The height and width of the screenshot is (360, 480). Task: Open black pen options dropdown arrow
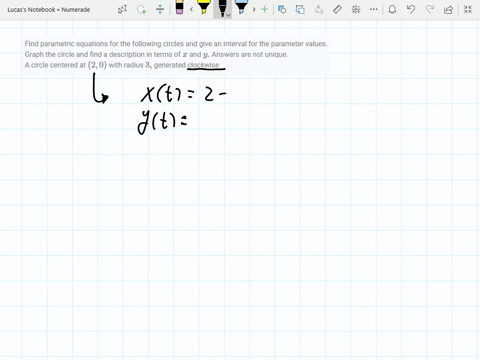(x=228, y=15)
